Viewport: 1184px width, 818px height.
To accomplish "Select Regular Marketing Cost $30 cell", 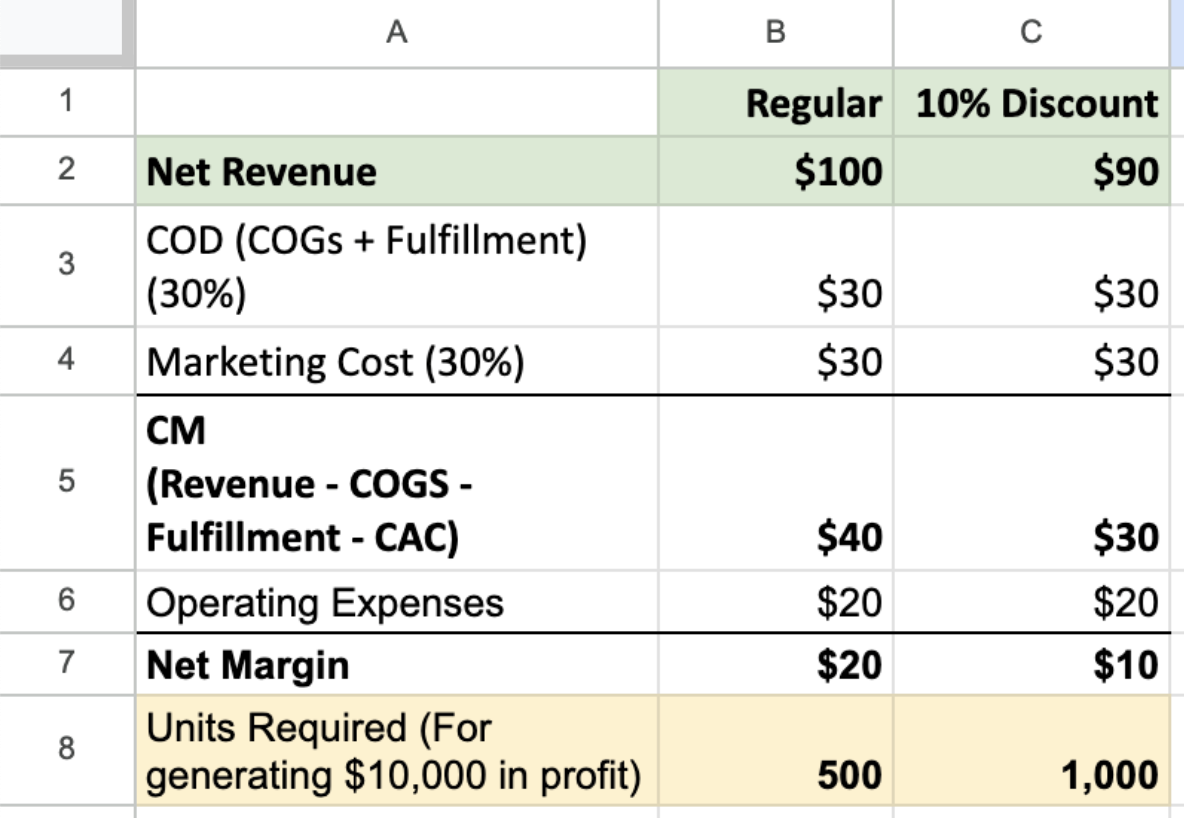I will click(775, 360).
